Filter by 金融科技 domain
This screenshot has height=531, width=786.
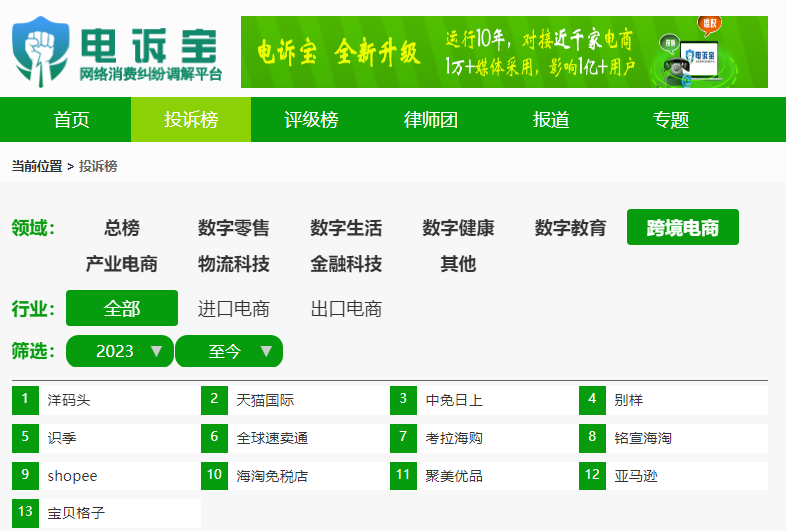tap(346, 264)
